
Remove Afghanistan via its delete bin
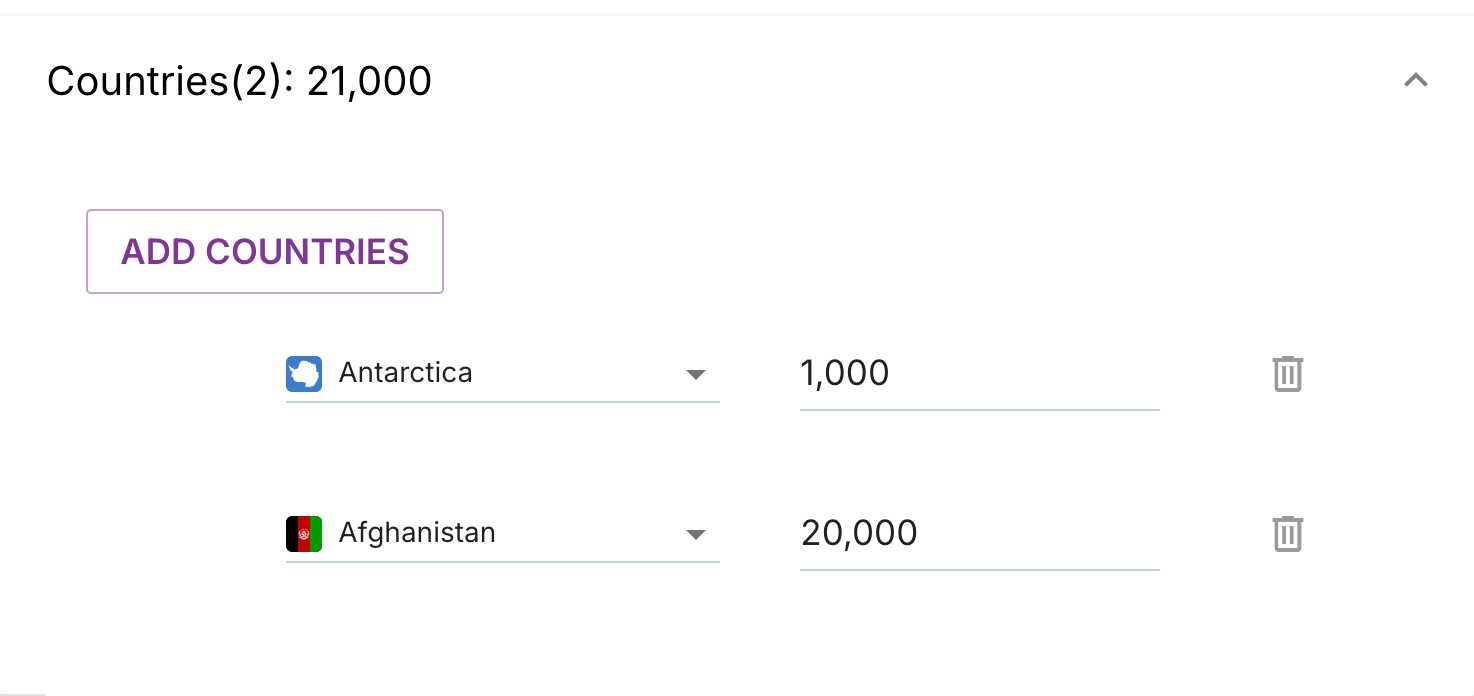[x=1287, y=533]
